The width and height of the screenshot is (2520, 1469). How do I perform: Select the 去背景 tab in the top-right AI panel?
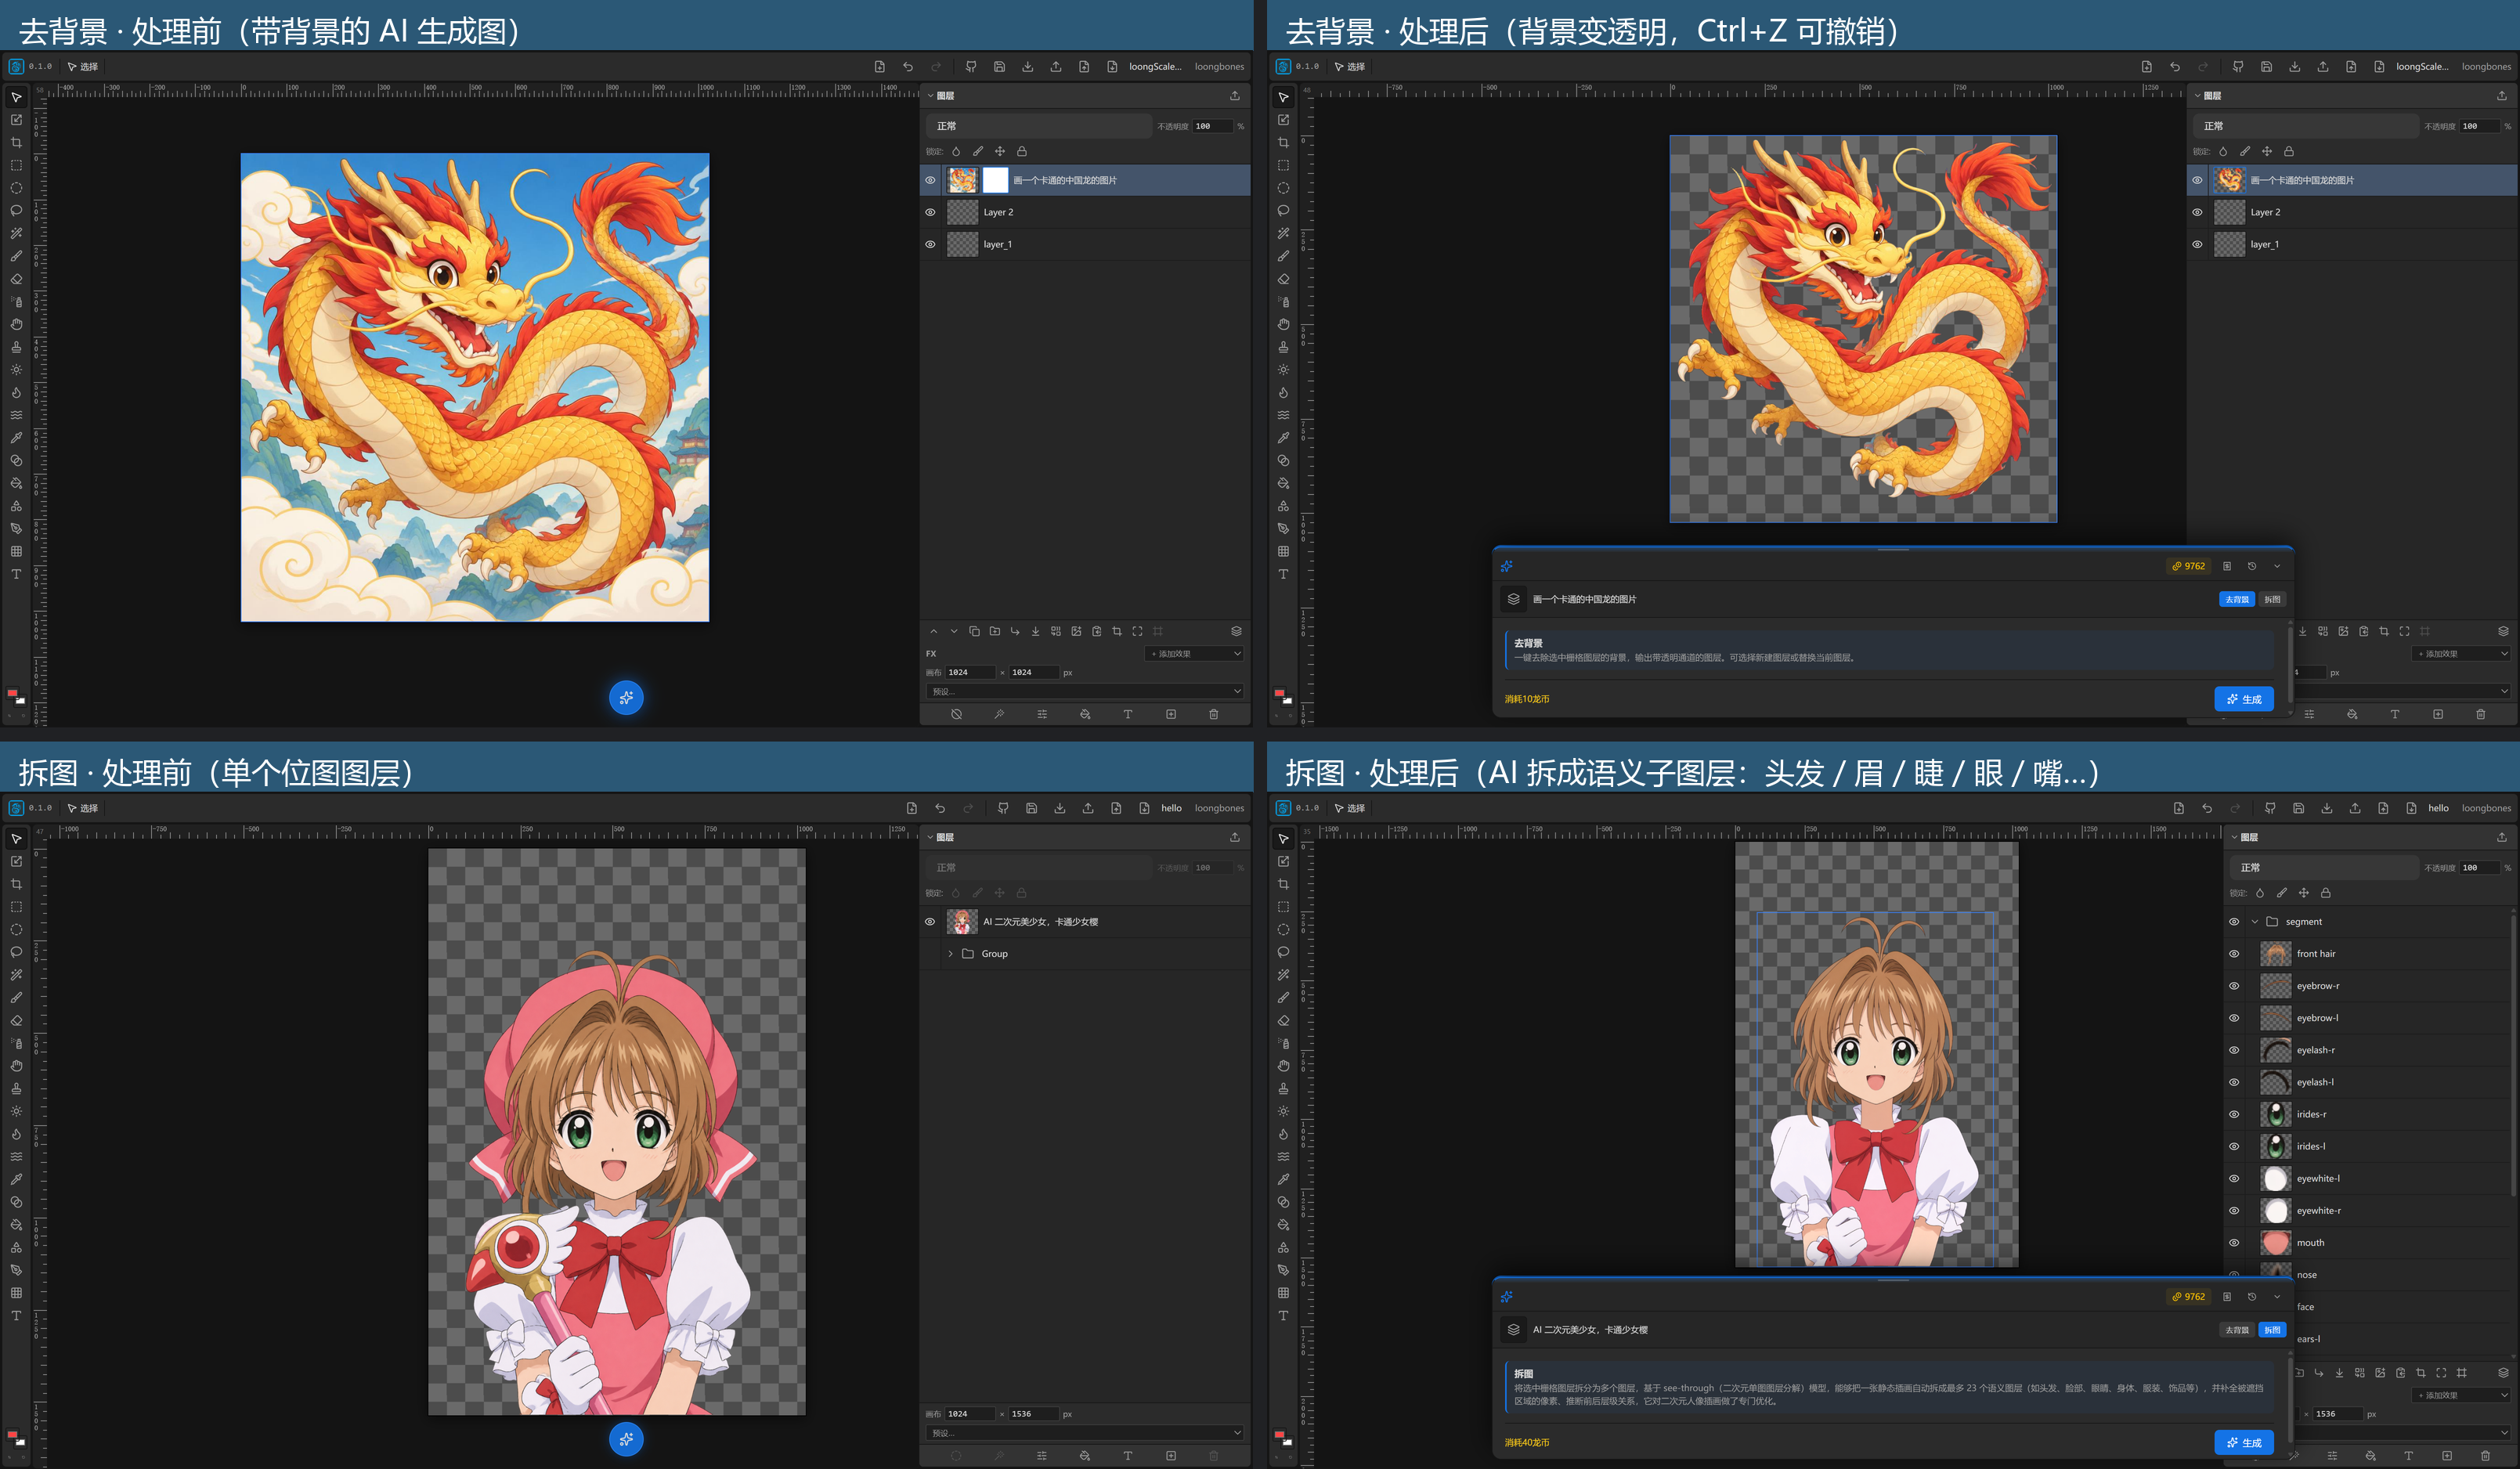click(x=2237, y=599)
